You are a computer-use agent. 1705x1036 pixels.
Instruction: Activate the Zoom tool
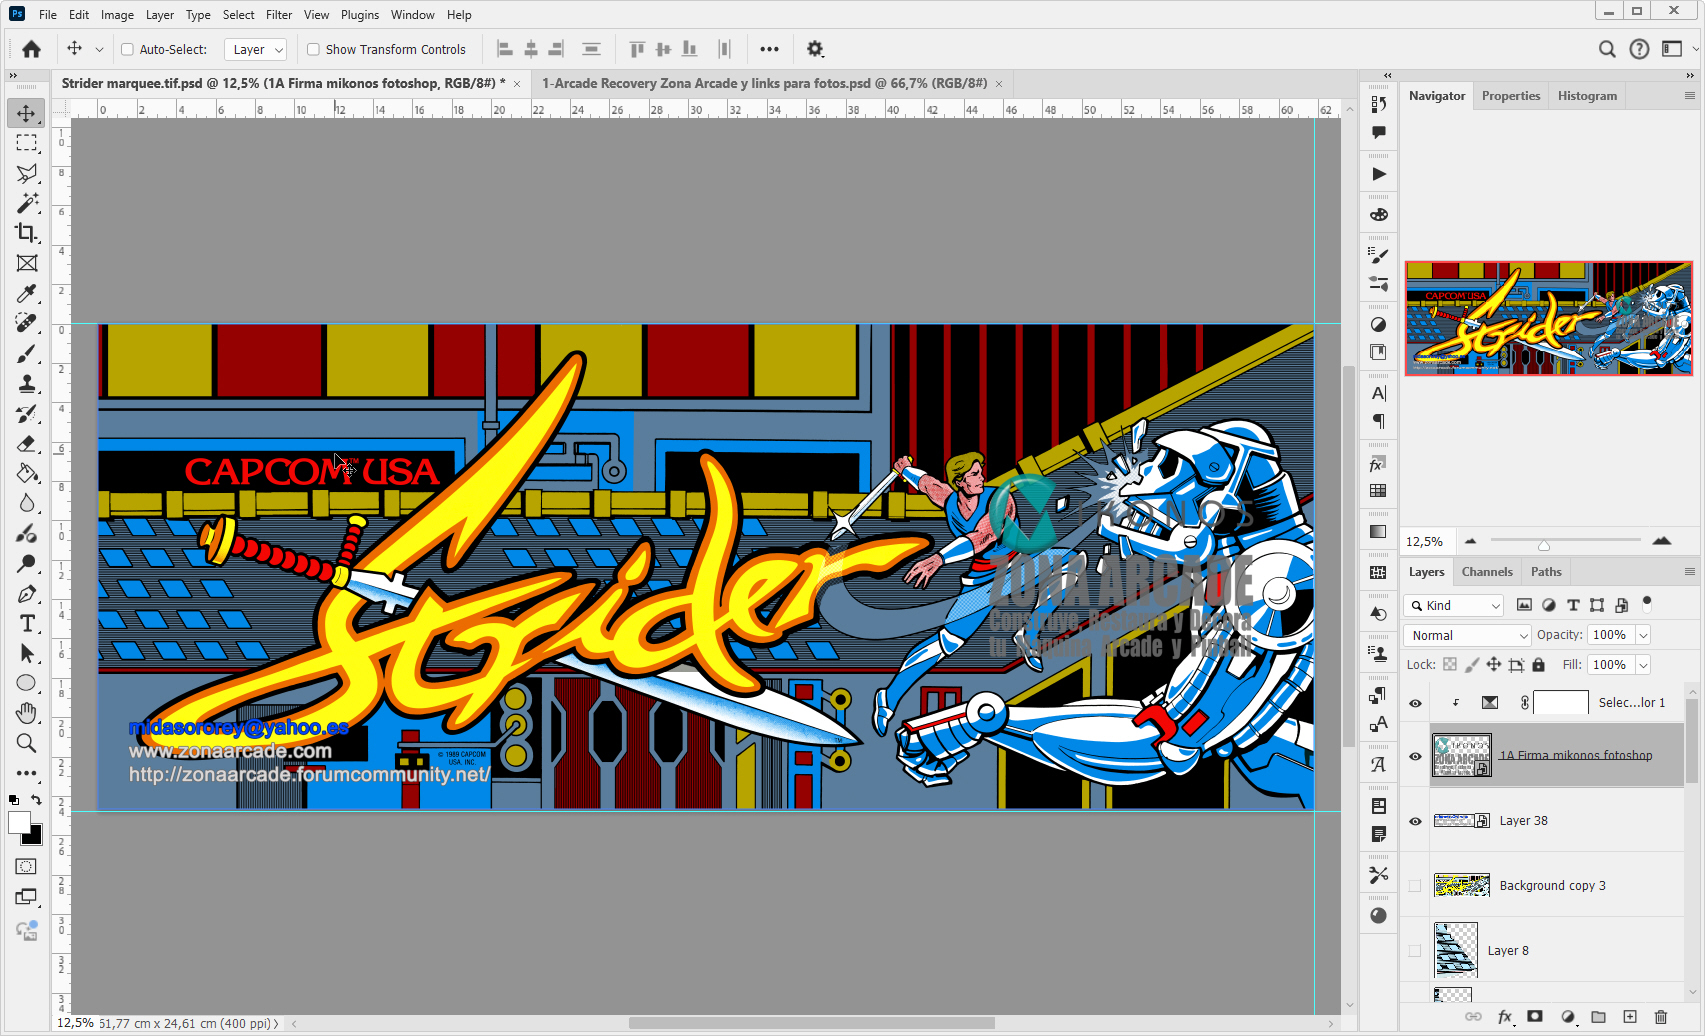27,743
